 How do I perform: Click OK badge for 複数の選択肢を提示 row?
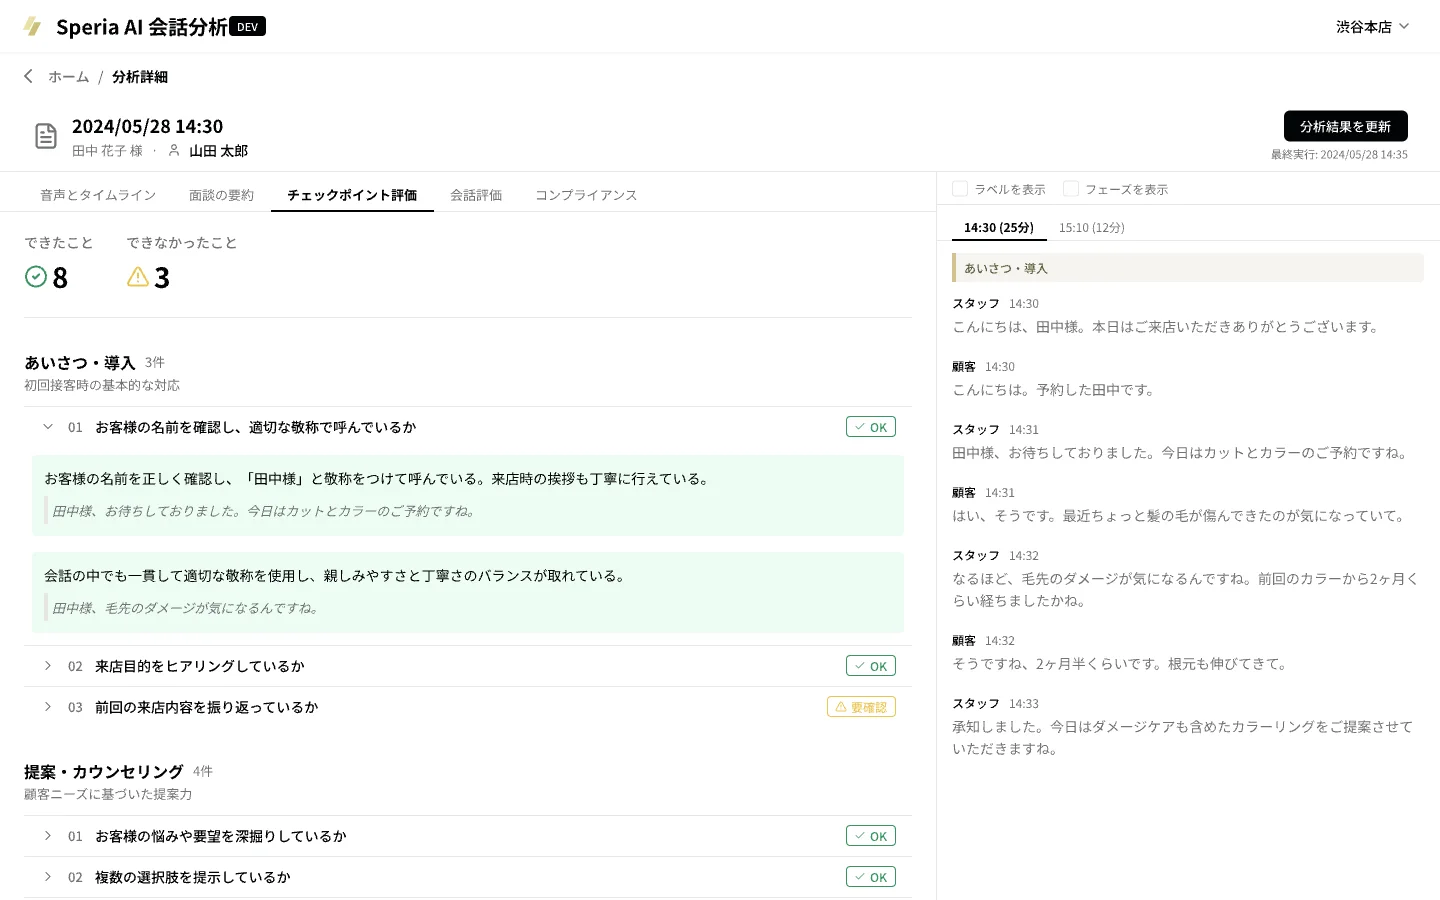point(871,877)
